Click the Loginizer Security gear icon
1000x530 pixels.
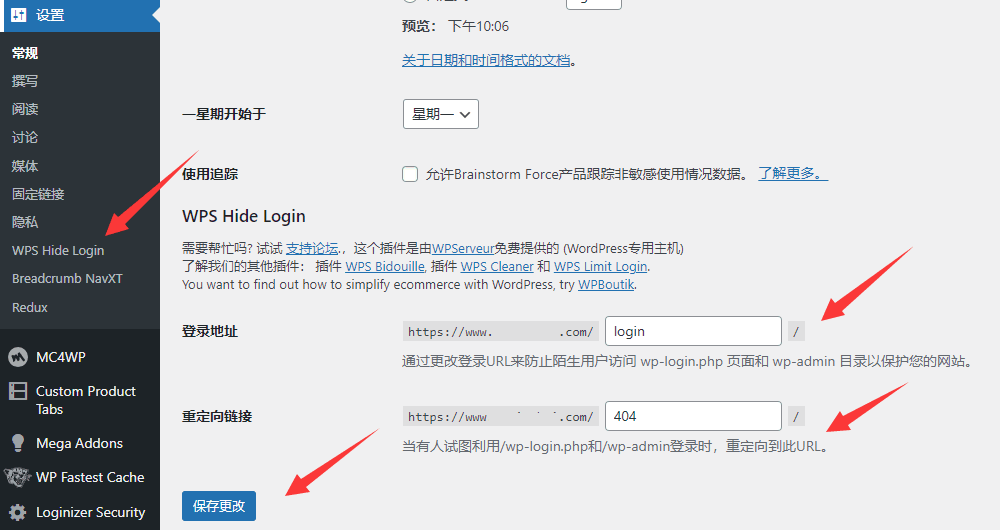tap(18, 512)
